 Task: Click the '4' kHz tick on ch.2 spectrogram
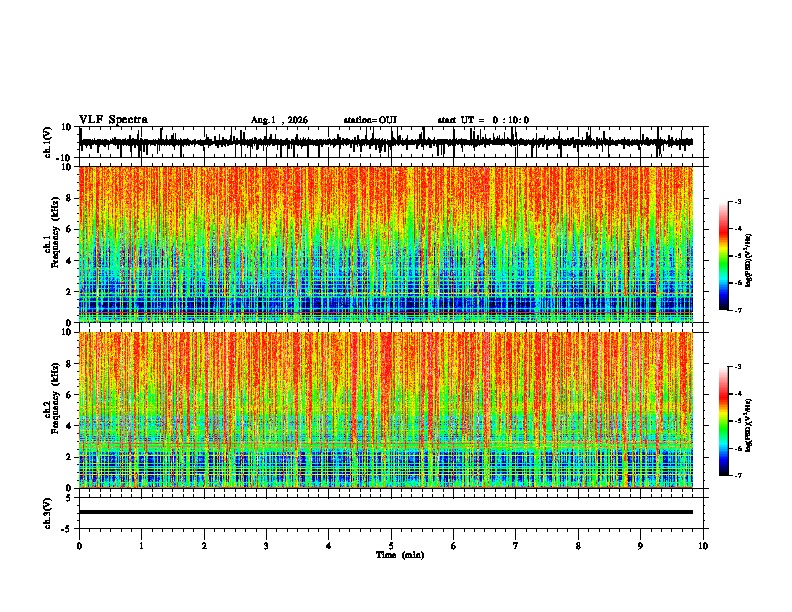[x=69, y=426]
